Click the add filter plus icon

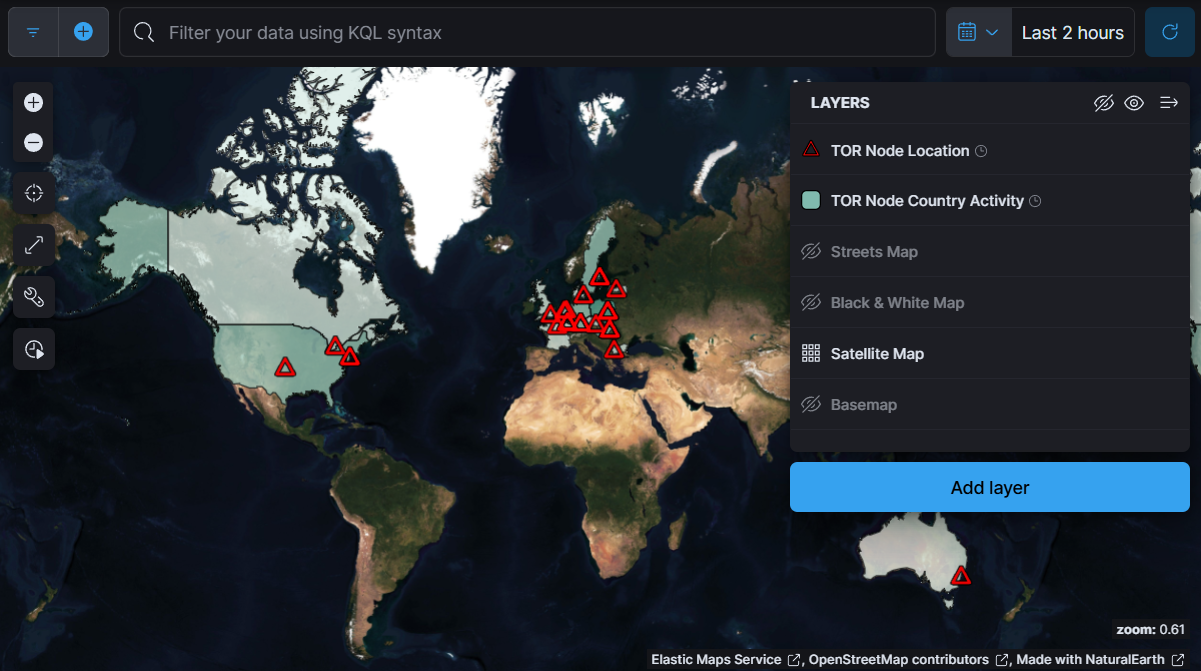(x=84, y=33)
